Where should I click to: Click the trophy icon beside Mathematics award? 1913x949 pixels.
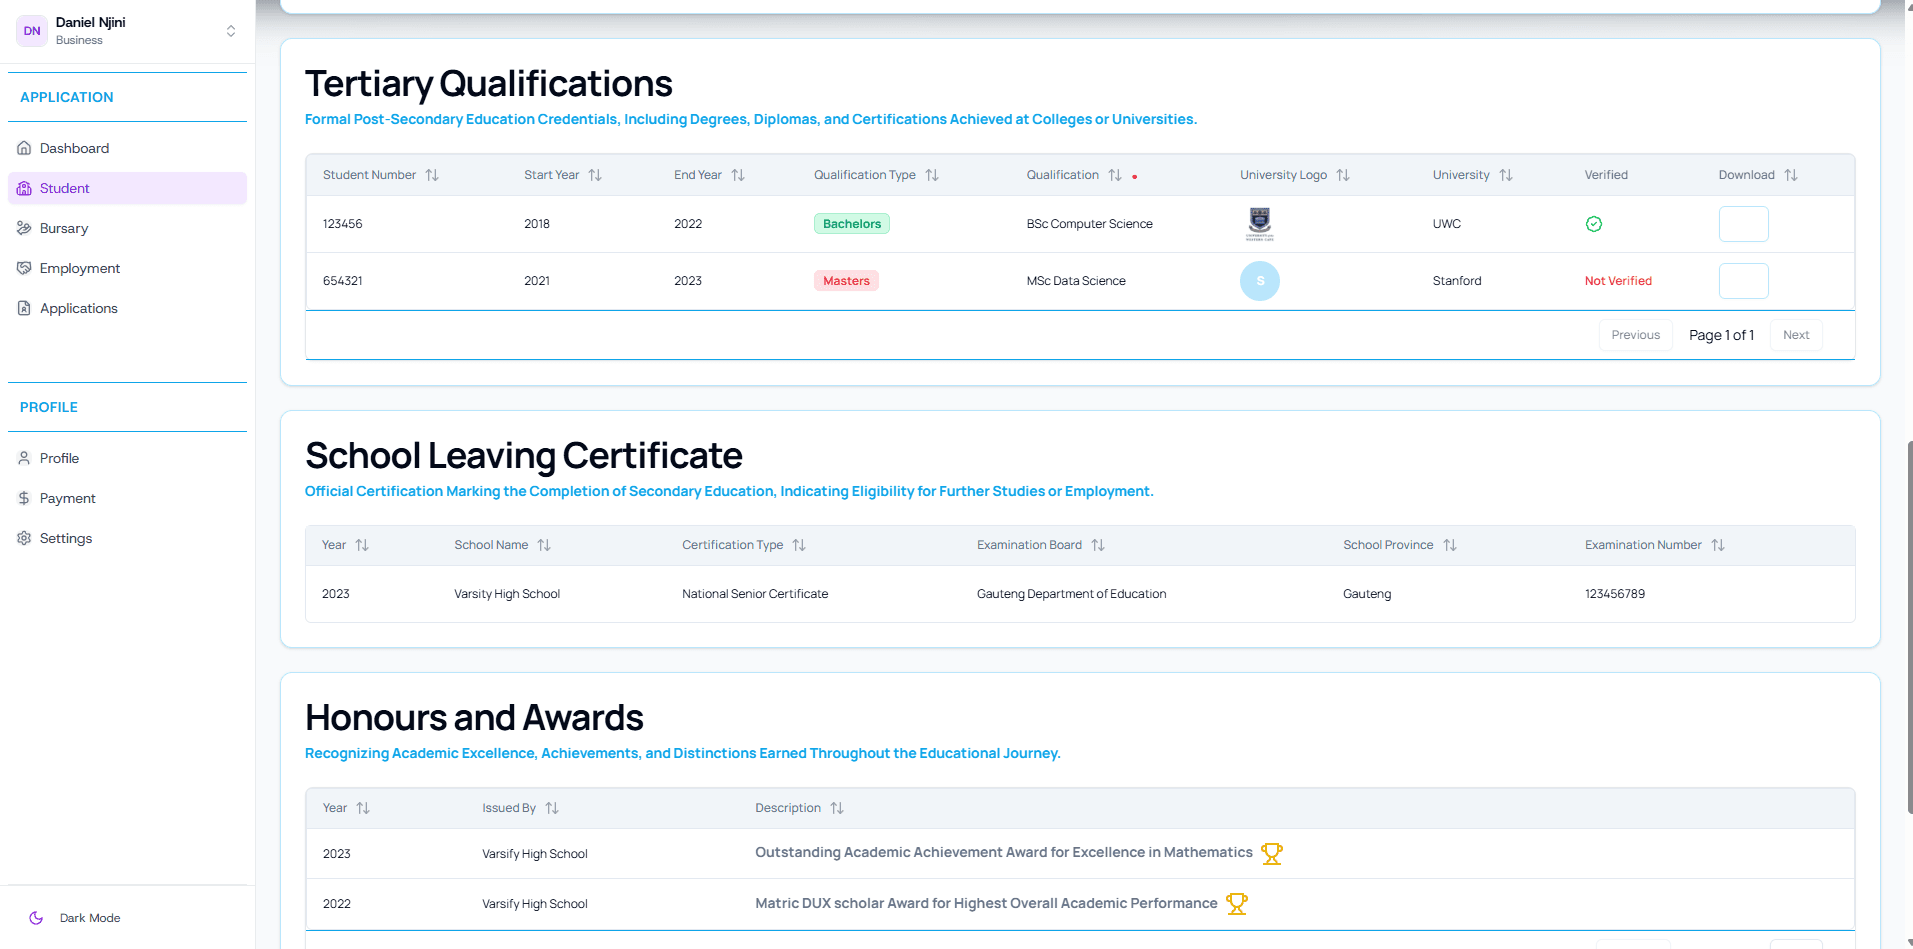coord(1271,854)
